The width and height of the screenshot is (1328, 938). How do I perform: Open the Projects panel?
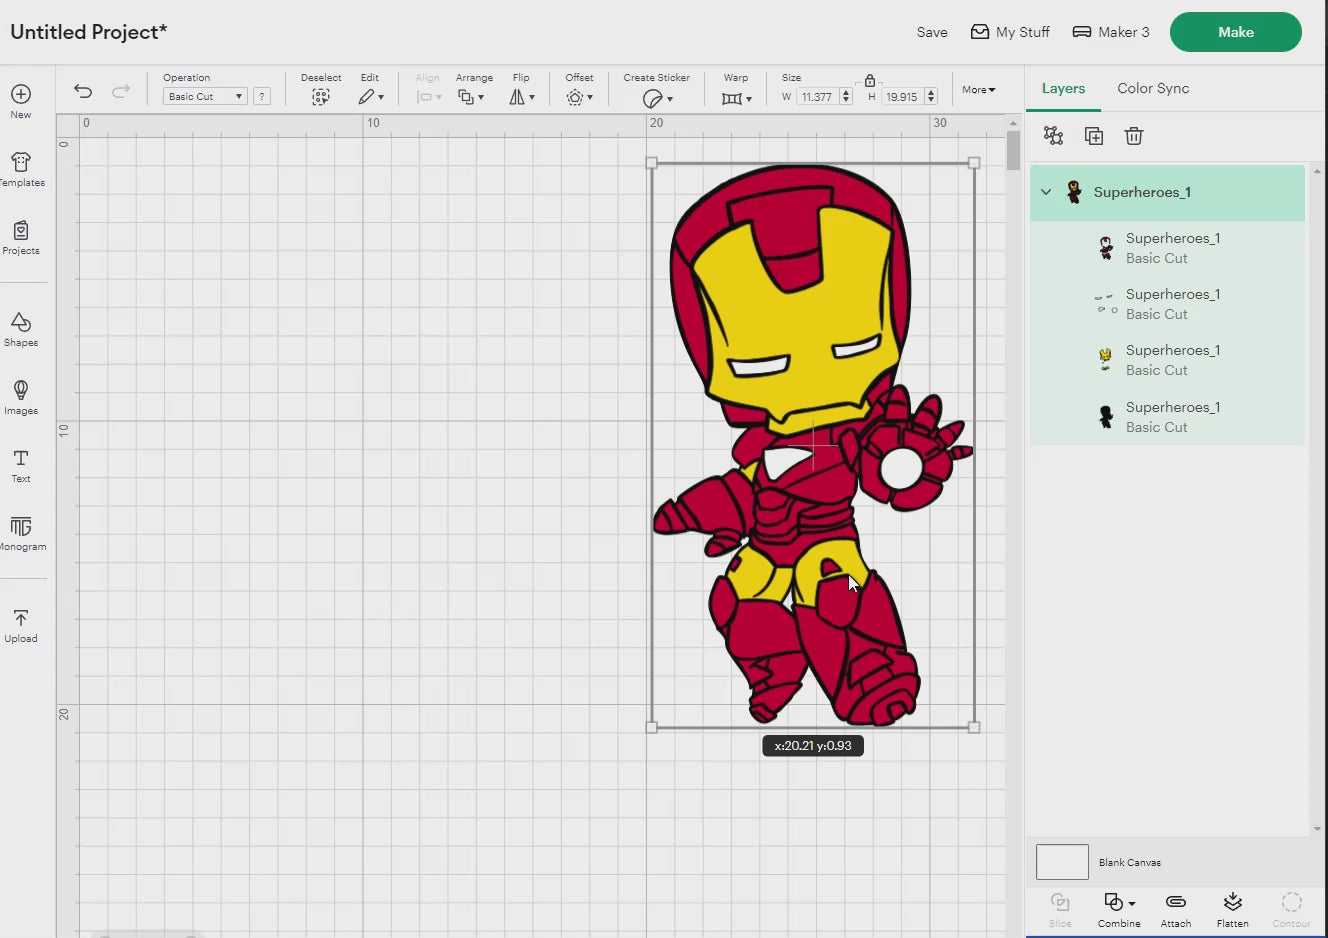[x=21, y=237]
